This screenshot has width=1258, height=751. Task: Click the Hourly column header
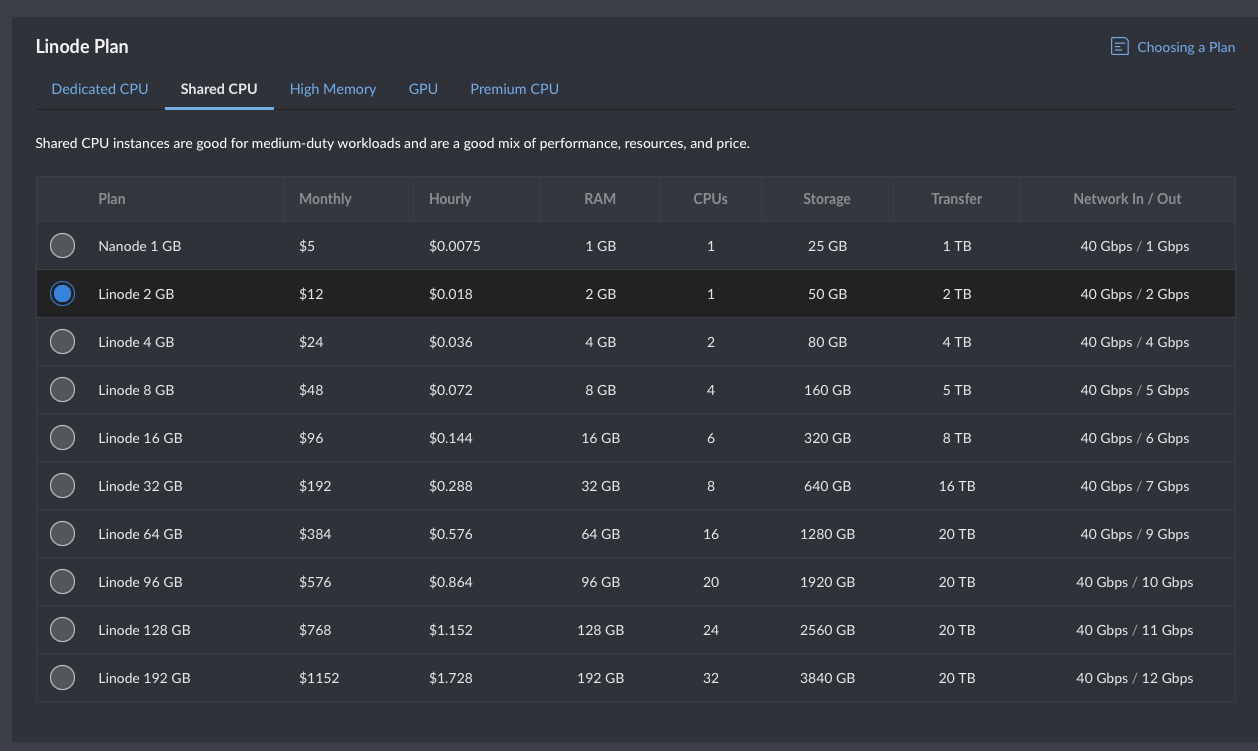point(450,199)
